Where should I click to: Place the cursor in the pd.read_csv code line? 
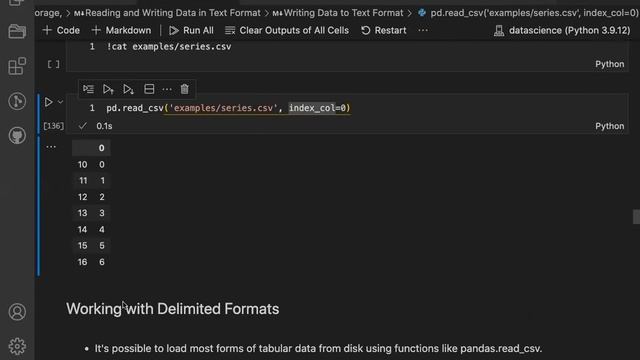click(x=228, y=108)
